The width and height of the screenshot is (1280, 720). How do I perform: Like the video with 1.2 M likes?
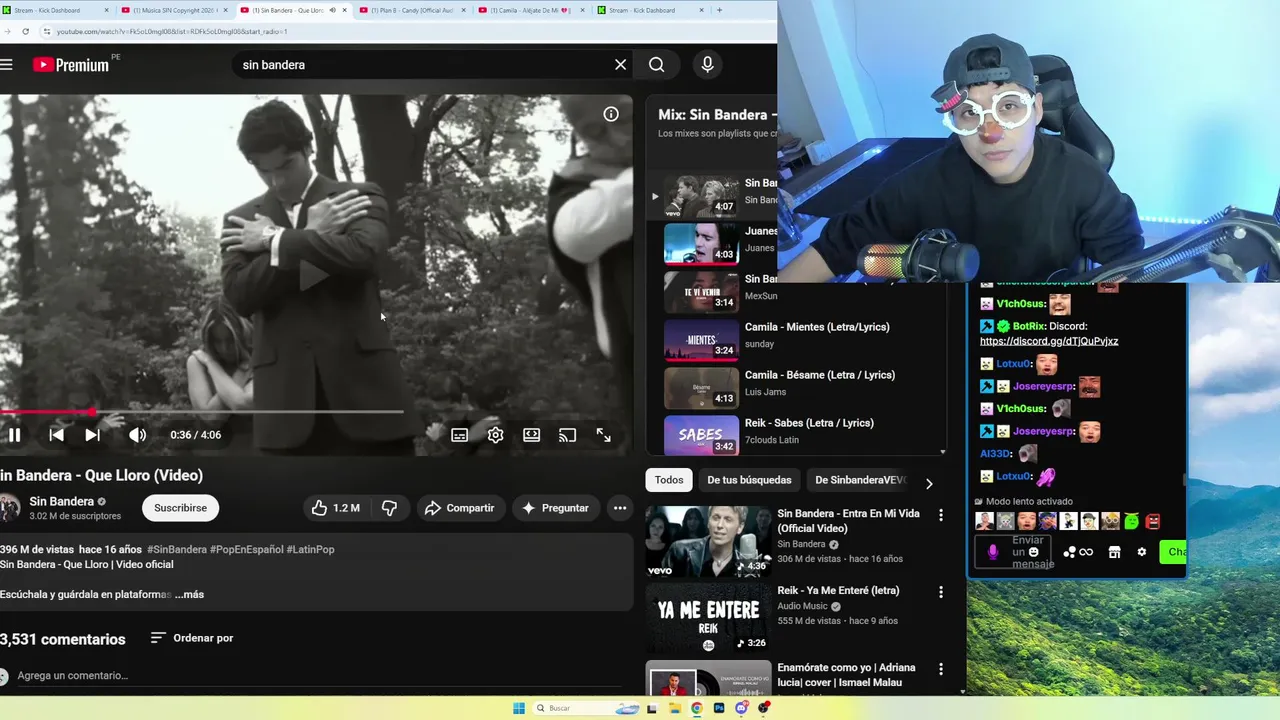point(335,508)
